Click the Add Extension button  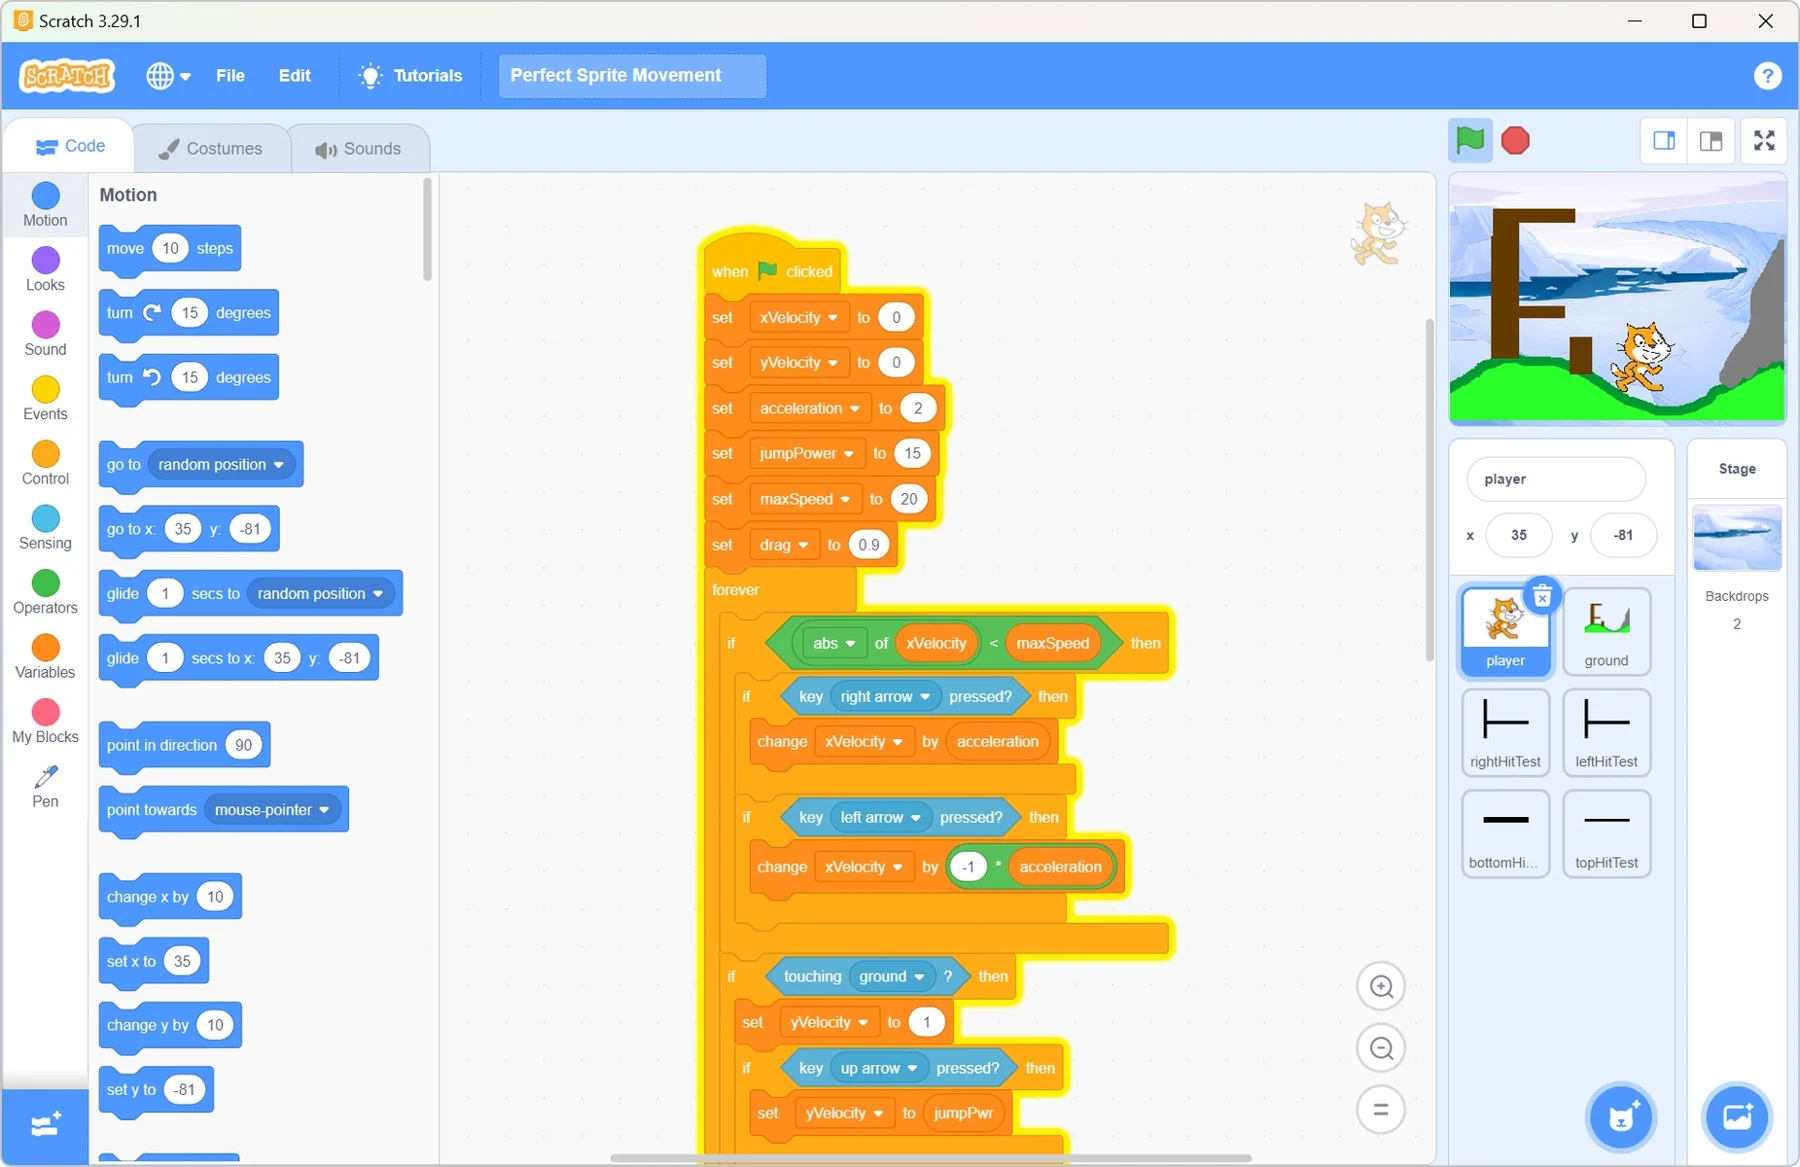[45, 1126]
